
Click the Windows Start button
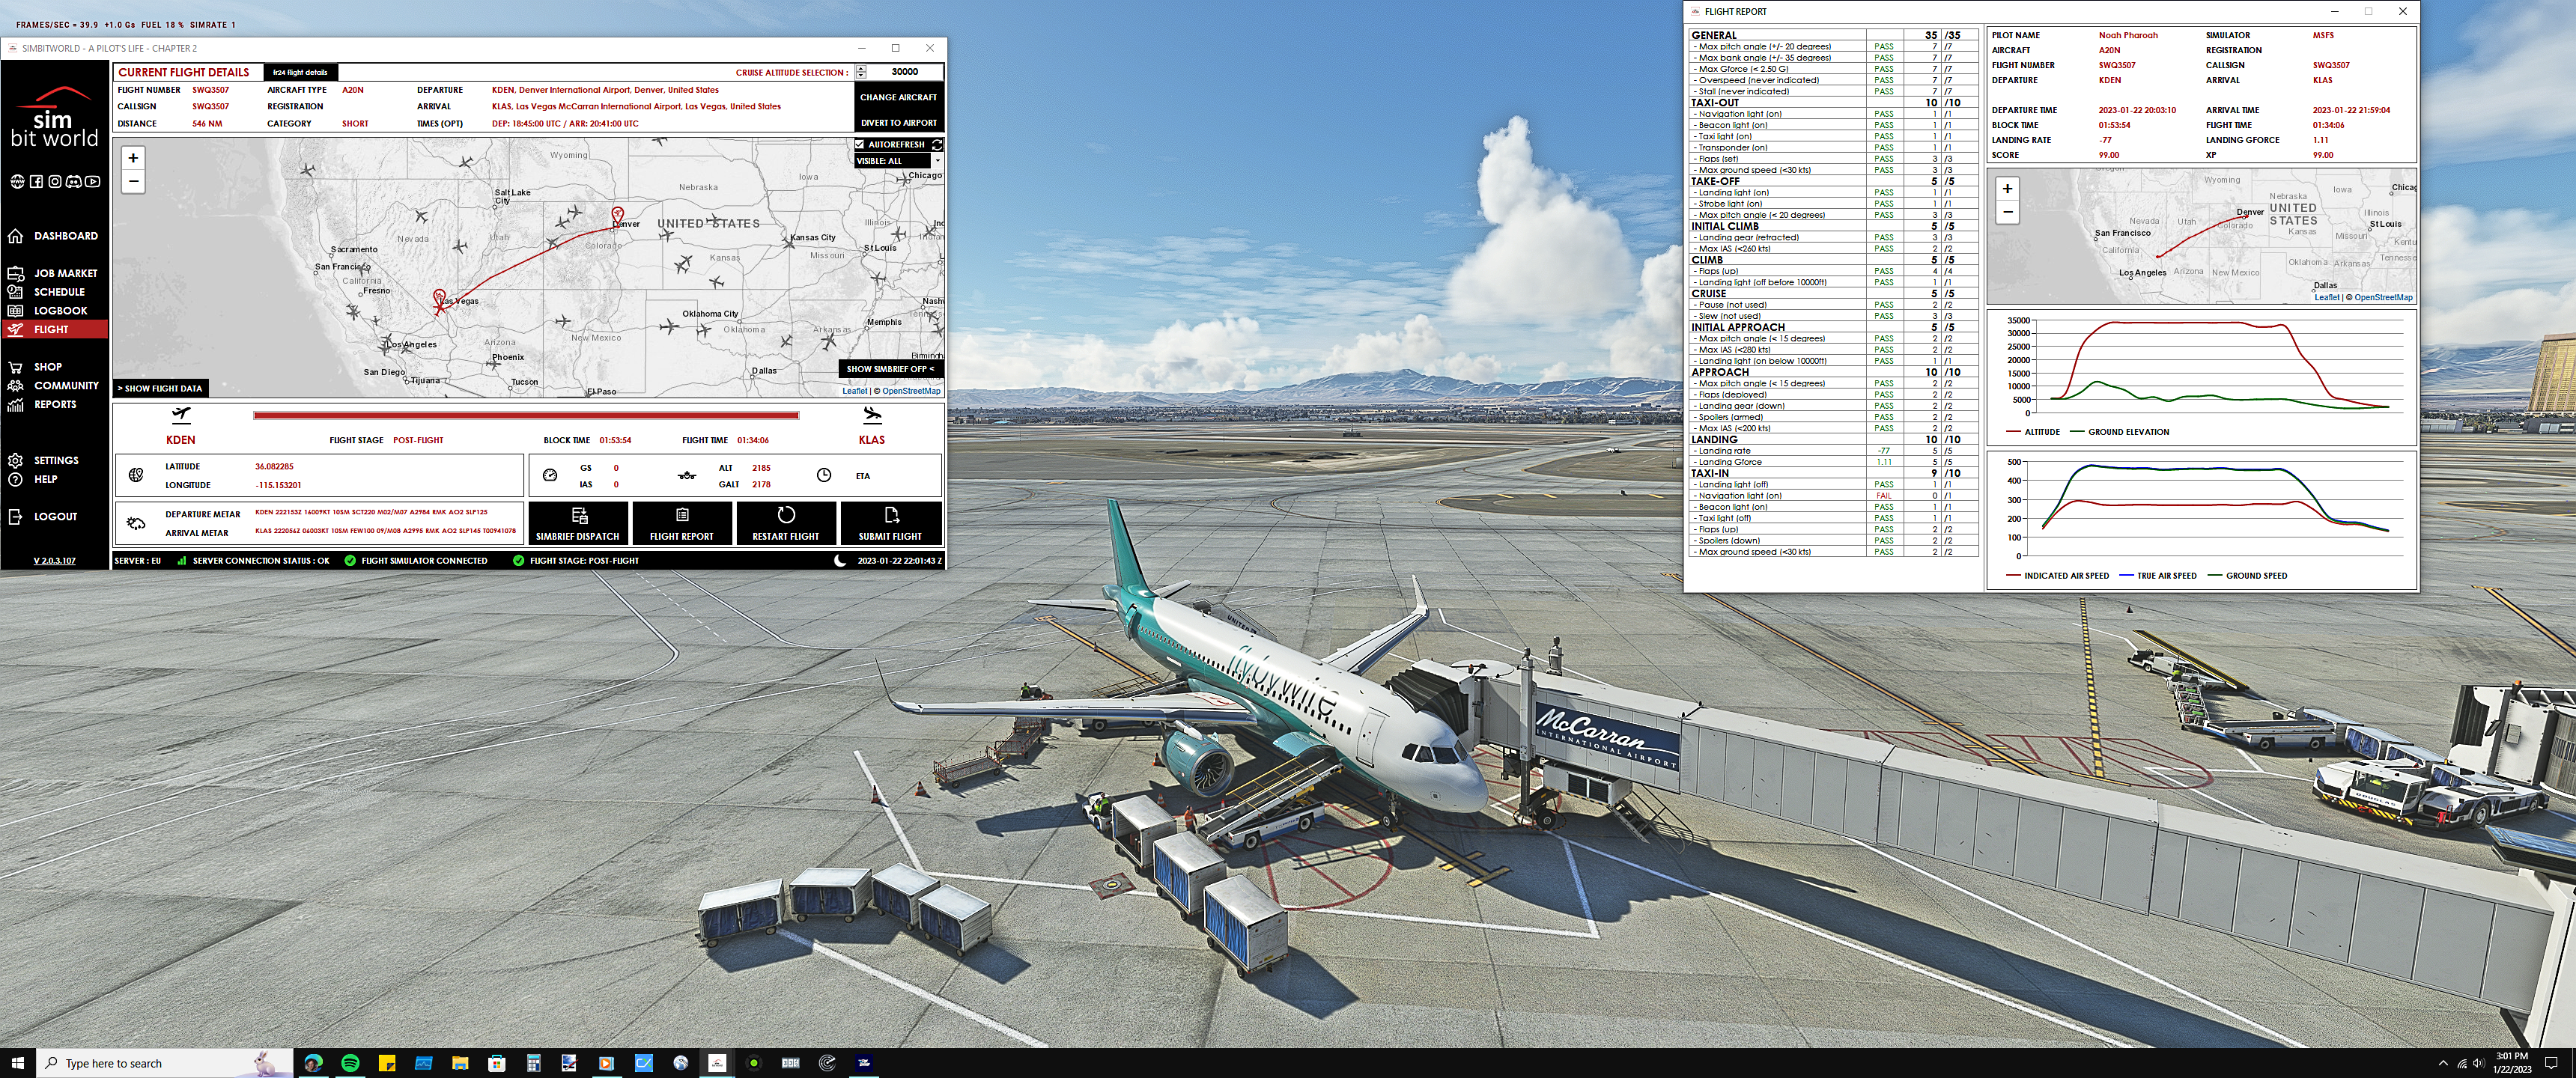[x=17, y=1063]
